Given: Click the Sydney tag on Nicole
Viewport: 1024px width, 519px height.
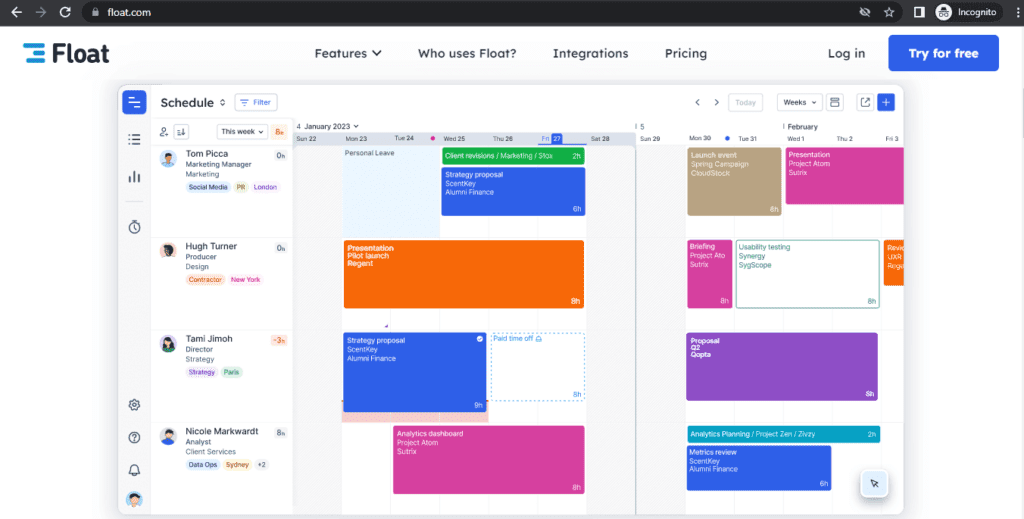Looking at the screenshot, I should tap(237, 465).
